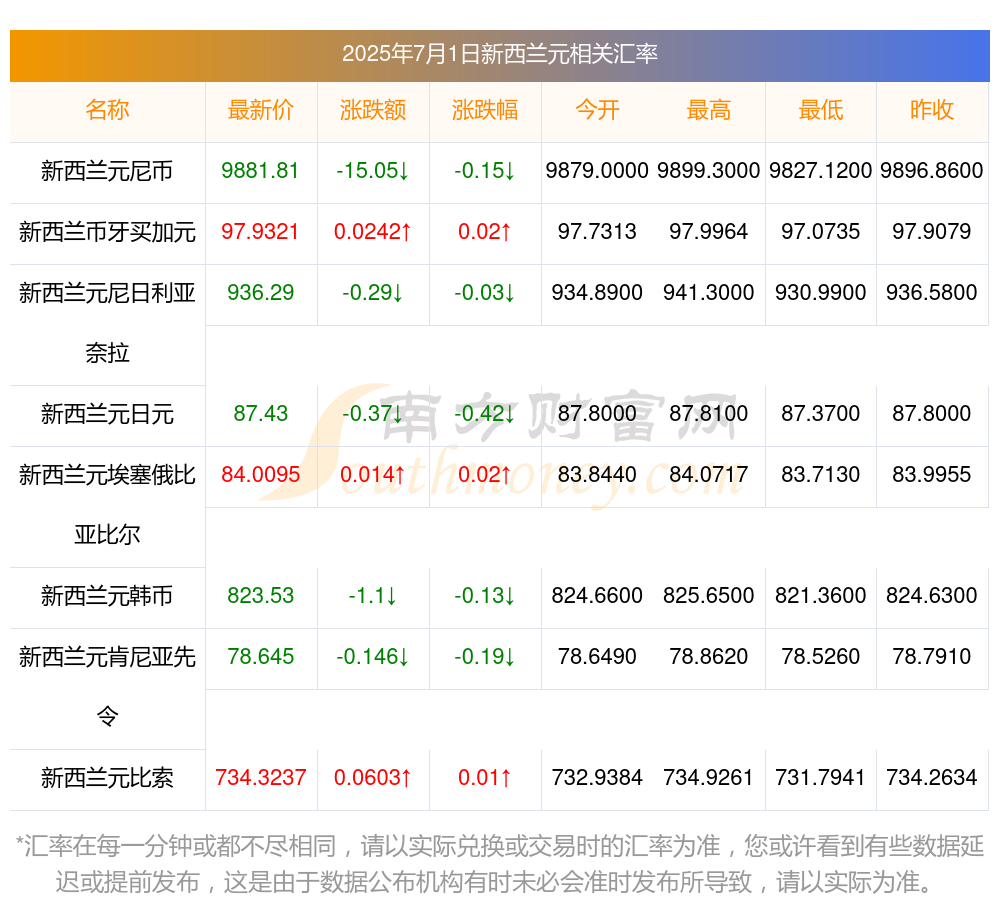Click high value 78.8620
The height and width of the screenshot is (913, 1000).
point(709,657)
